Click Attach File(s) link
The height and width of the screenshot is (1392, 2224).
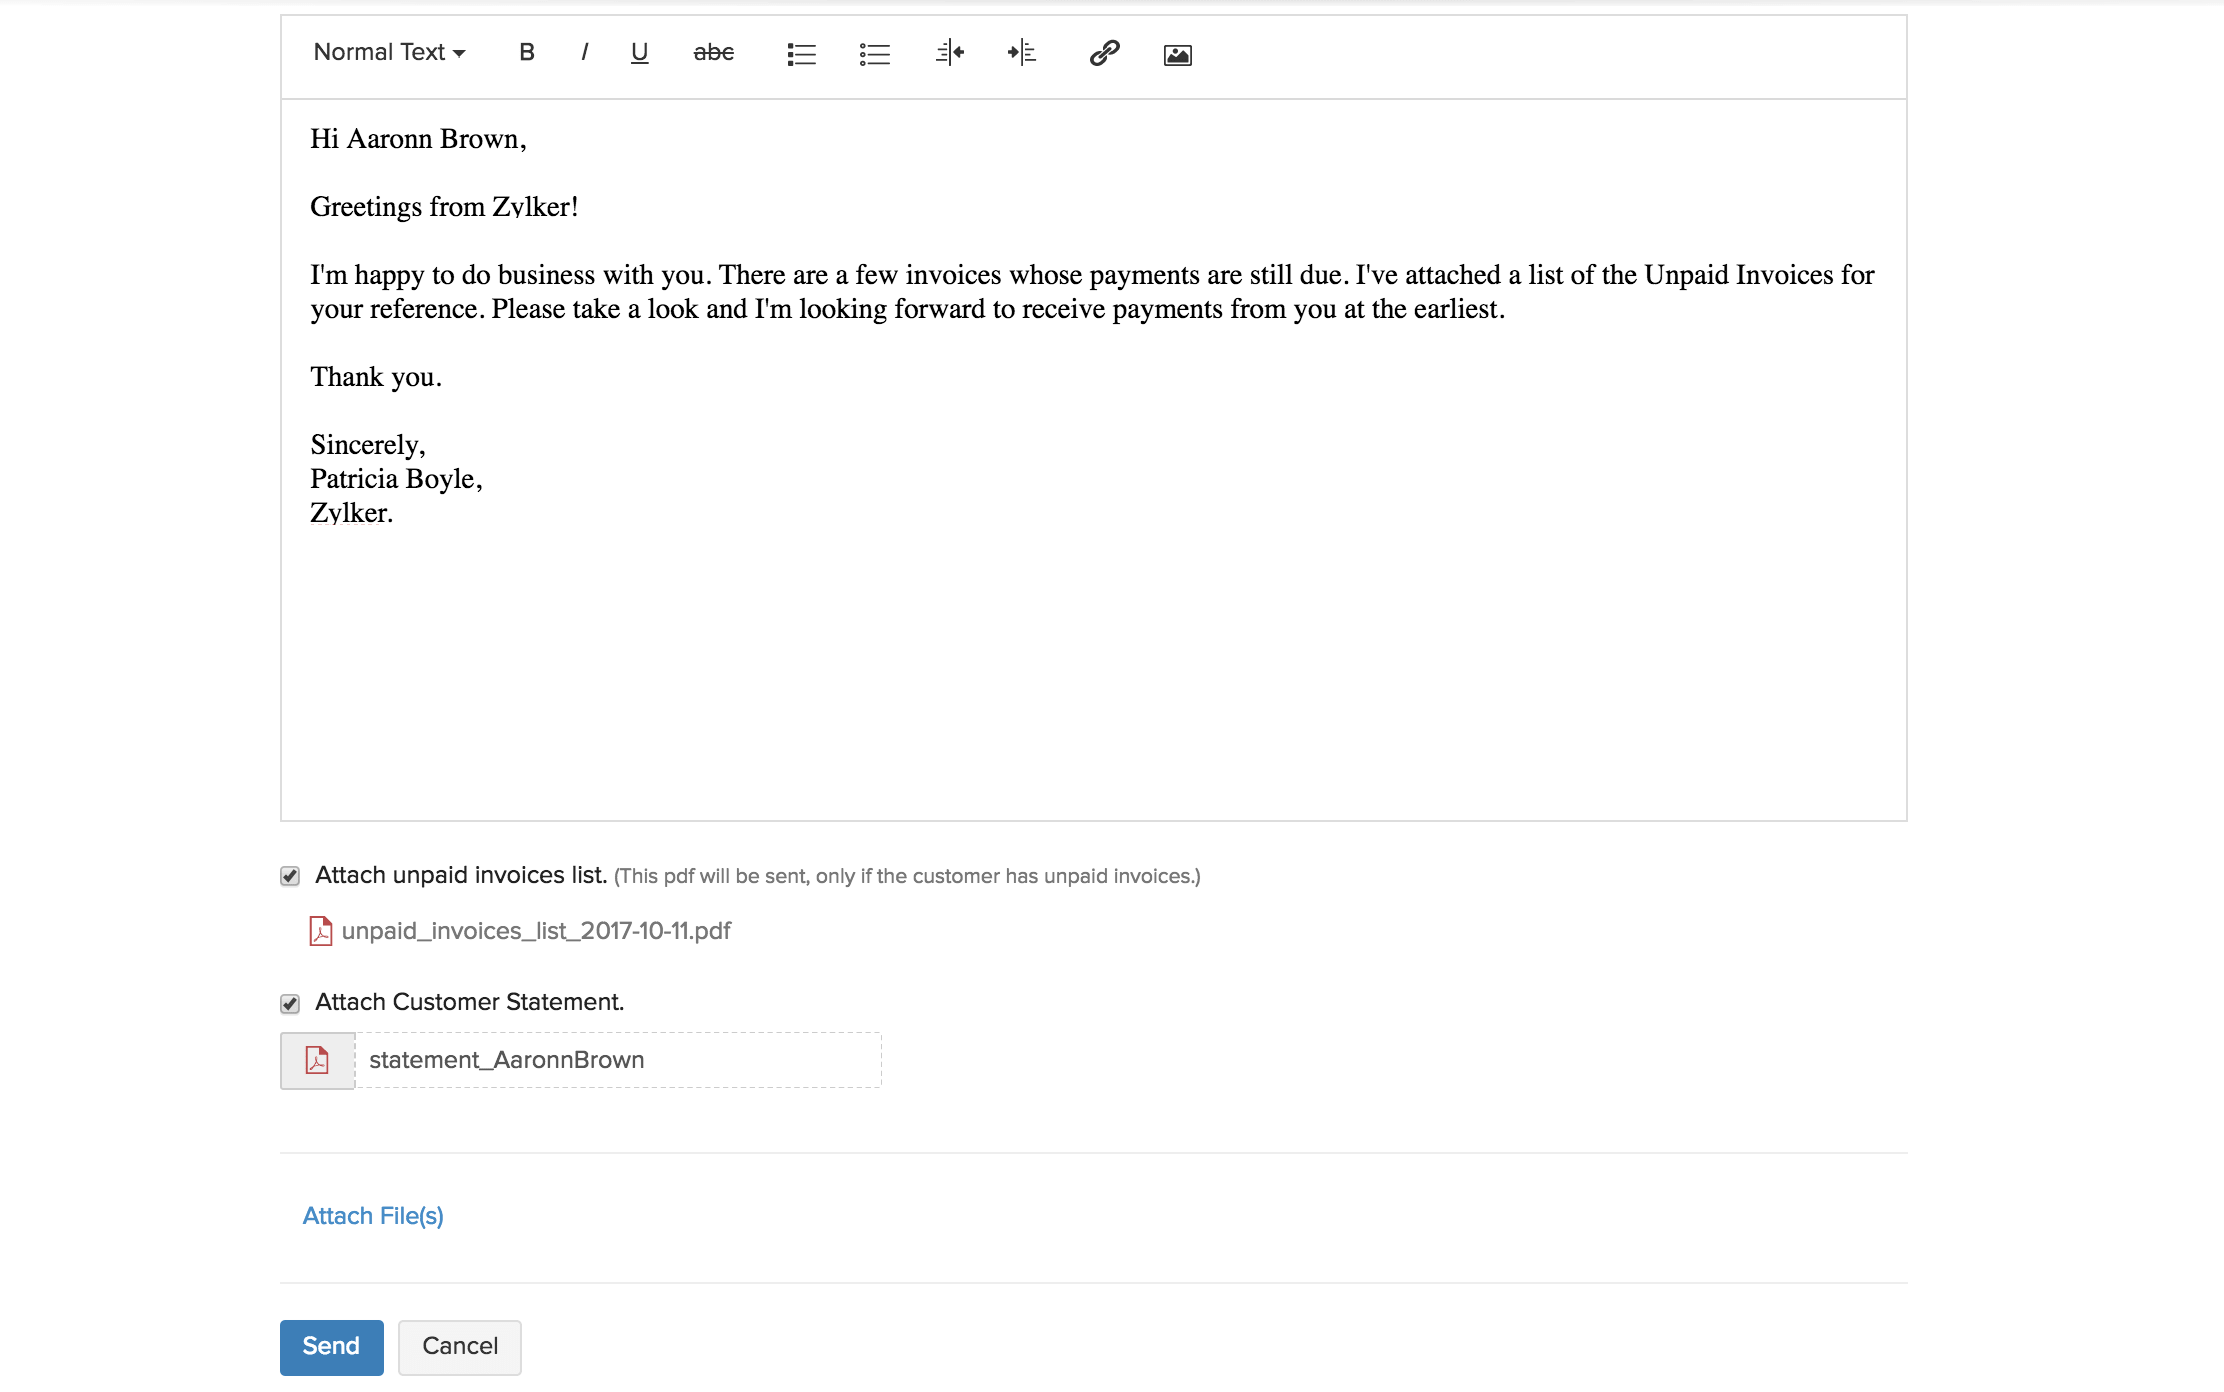372,1216
